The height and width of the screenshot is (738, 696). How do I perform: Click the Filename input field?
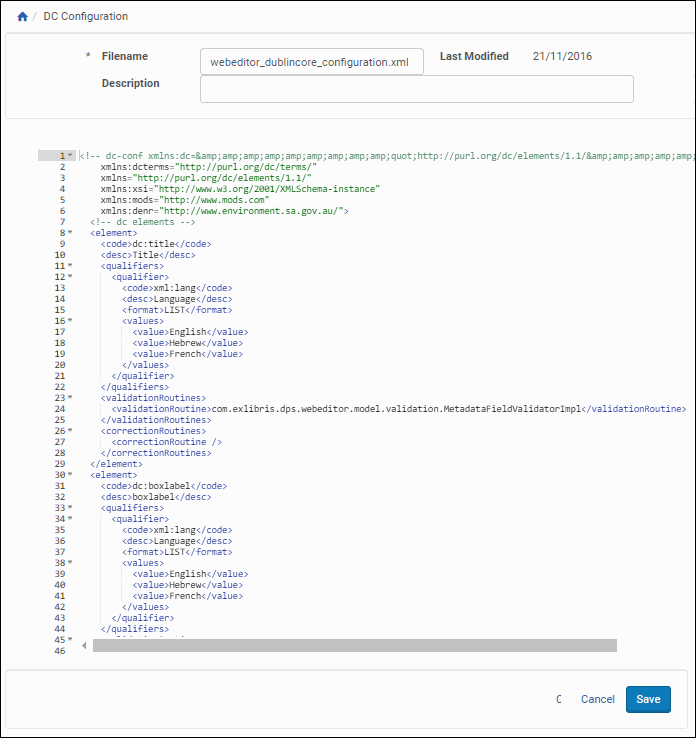point(311,62)
